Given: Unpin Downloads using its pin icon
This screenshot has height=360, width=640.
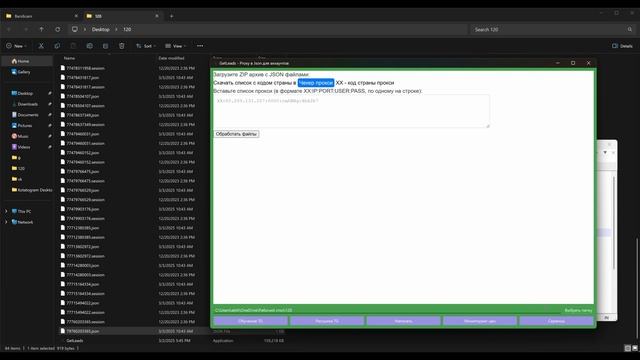Looking at the screenshot, I should pos(50,104).
